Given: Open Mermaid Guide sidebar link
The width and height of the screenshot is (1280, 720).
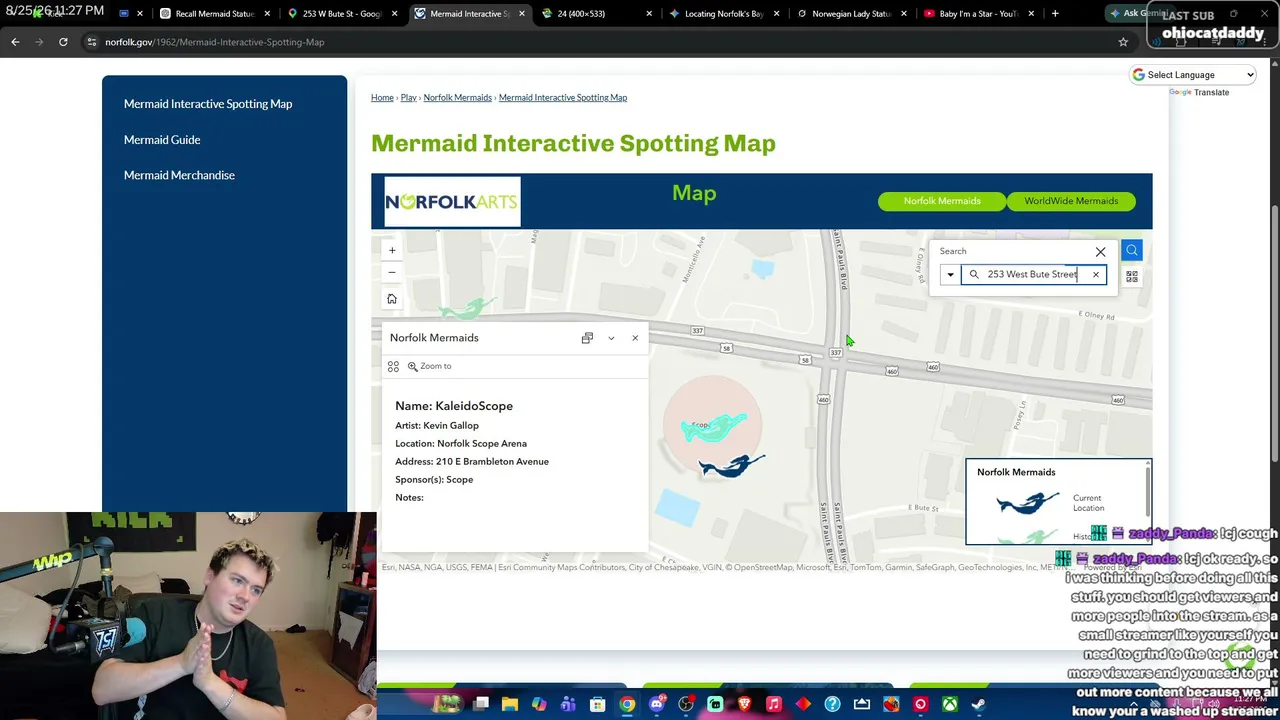Looking at the screenshot, I should pyautogui.click(x=162, y=140).
